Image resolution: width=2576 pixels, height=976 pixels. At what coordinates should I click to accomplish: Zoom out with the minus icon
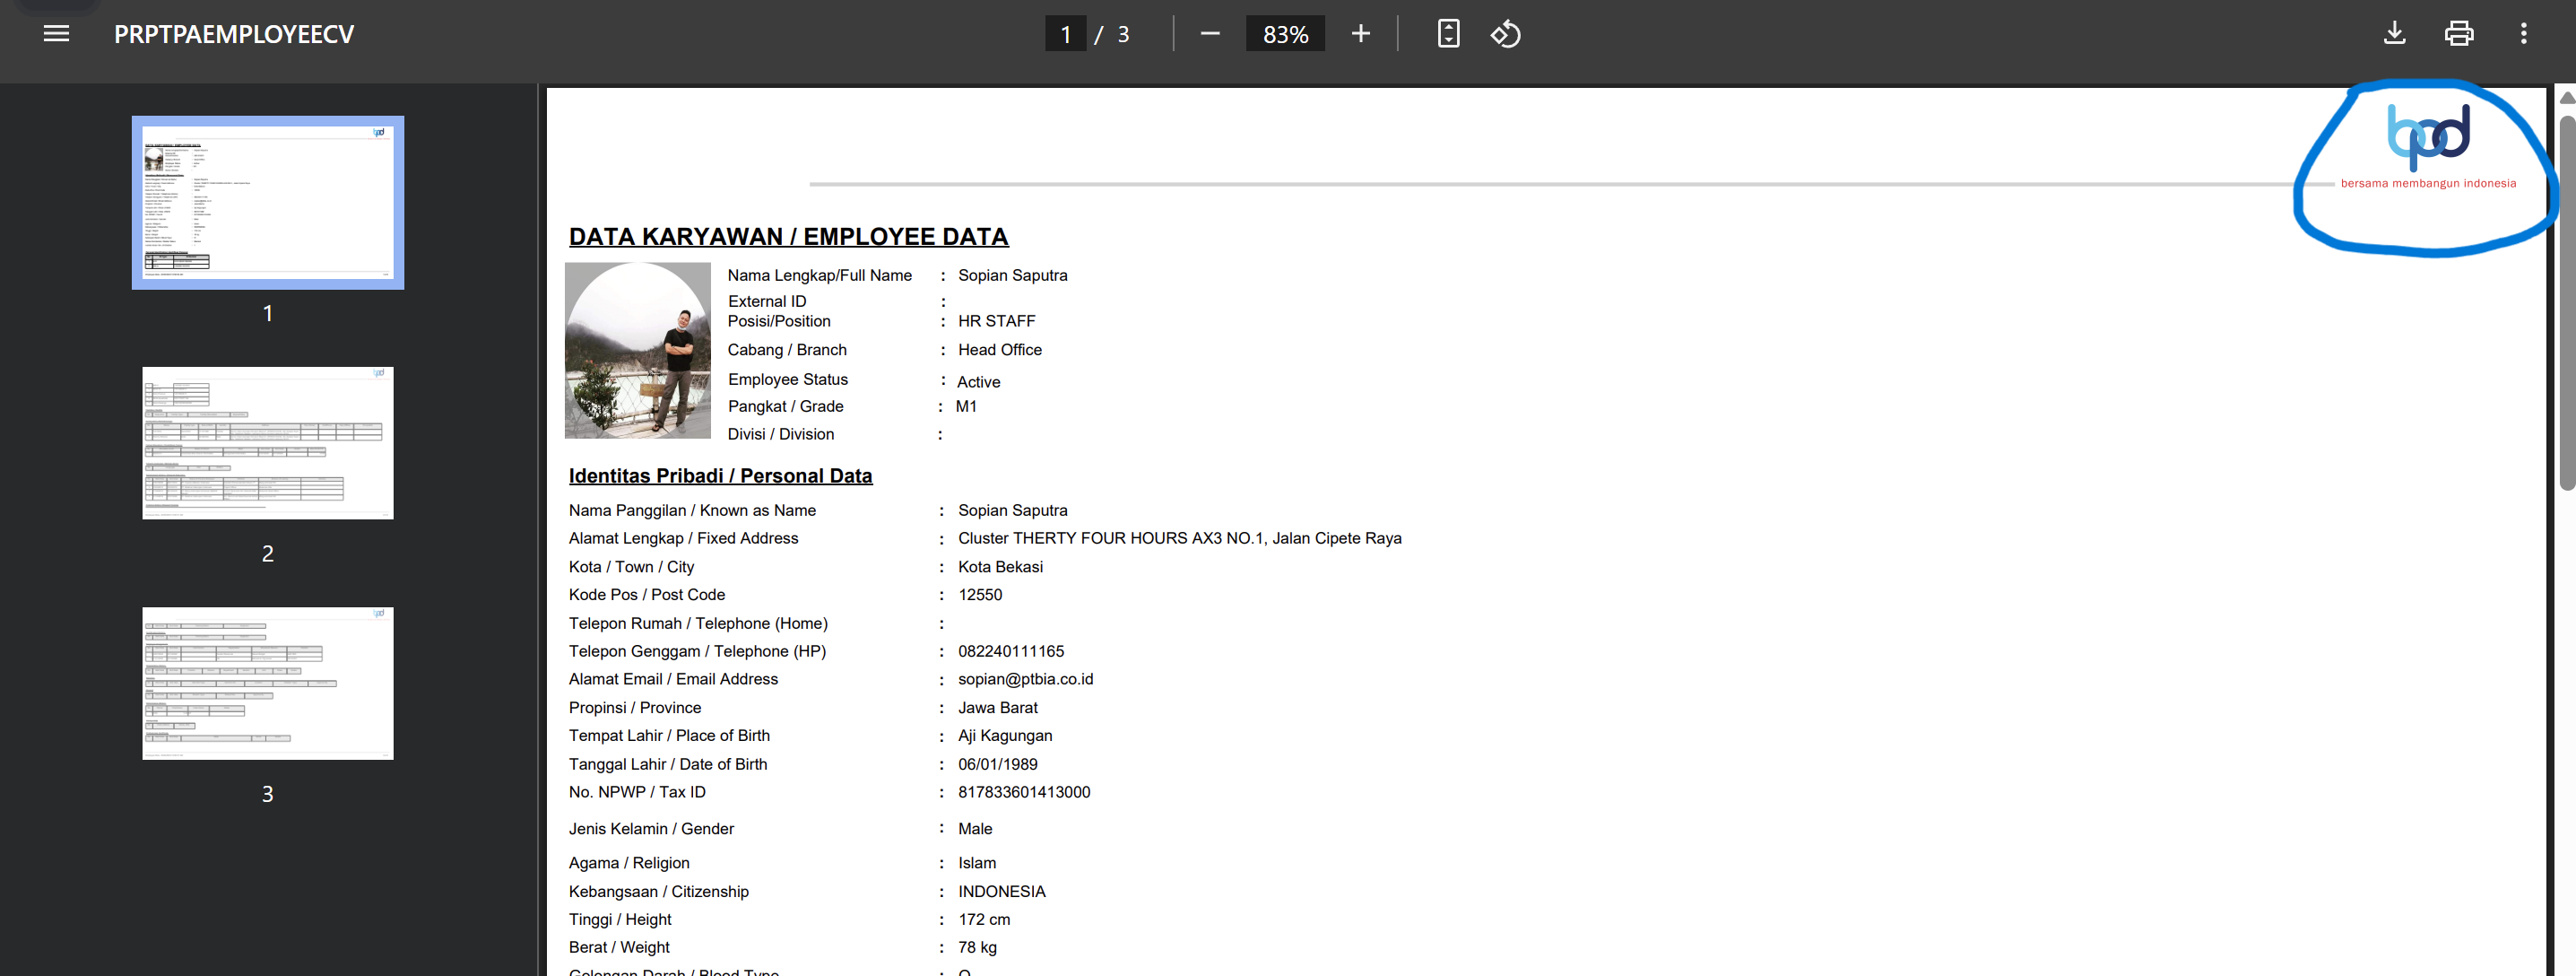[x=1210, y=34]
